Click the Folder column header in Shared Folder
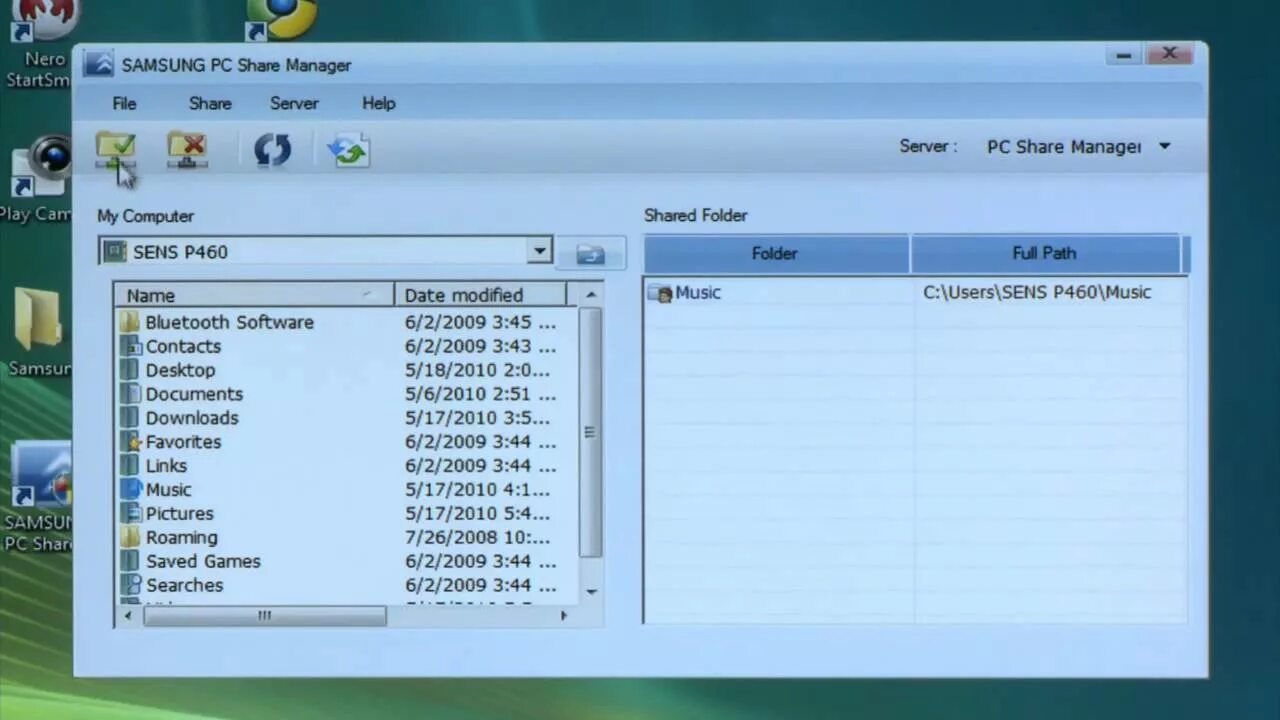Viewport: 1280px width, 720px height. tap(776, 254)
